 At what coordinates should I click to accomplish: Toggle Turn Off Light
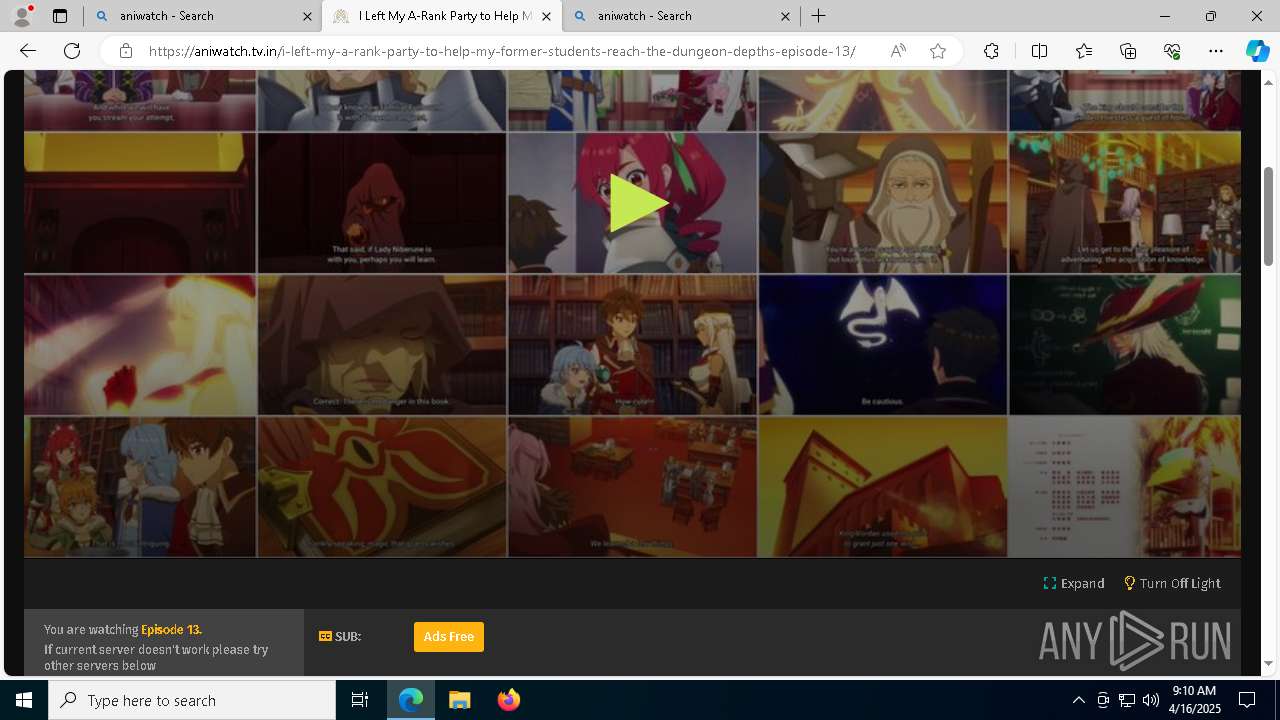pos(1172,583)
